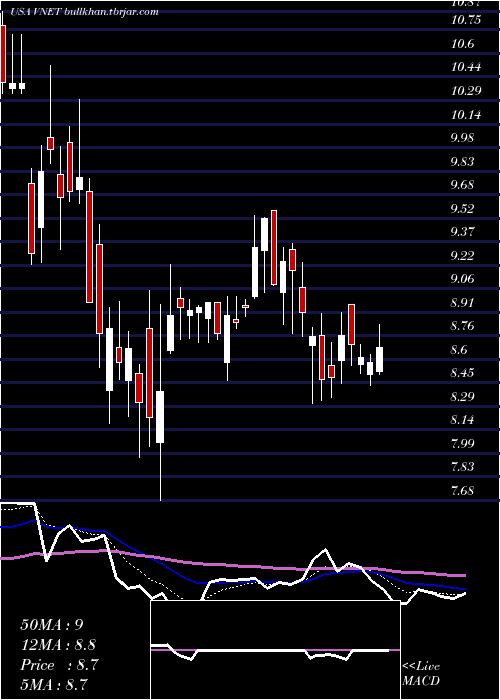The image size is (500, 700).
Task: Click the 10.29 price axis label
Action: [467, 91]
